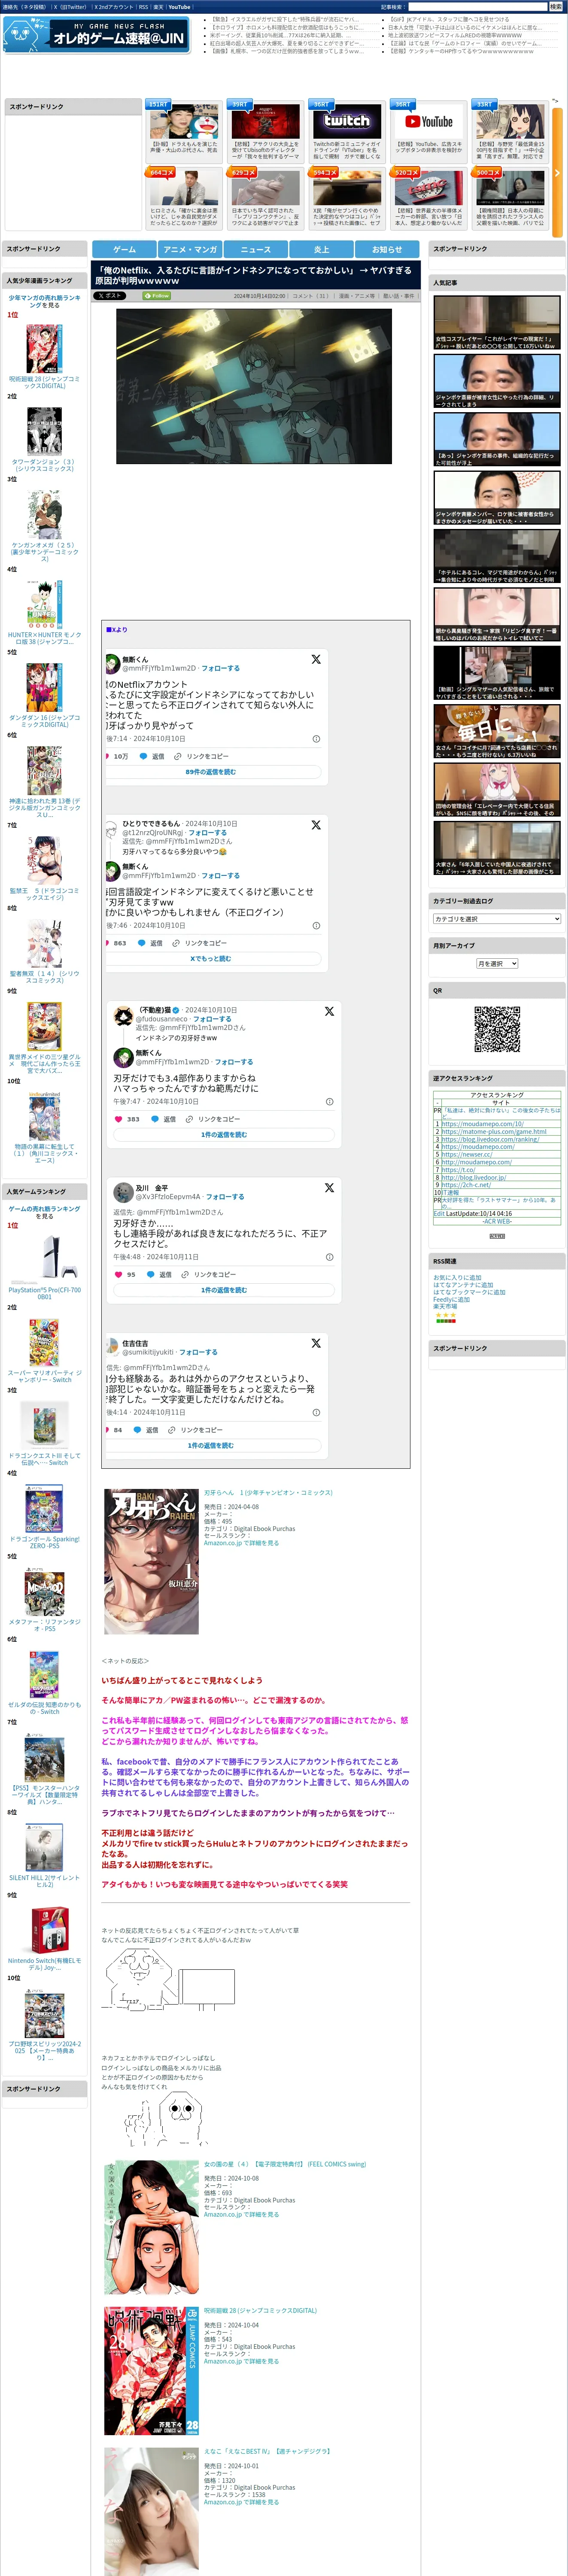Viewport: 568px width, 2576px height.
Task: Click フォローする next to 住吉住吉 handle
Action: (x=198, y=1352)
